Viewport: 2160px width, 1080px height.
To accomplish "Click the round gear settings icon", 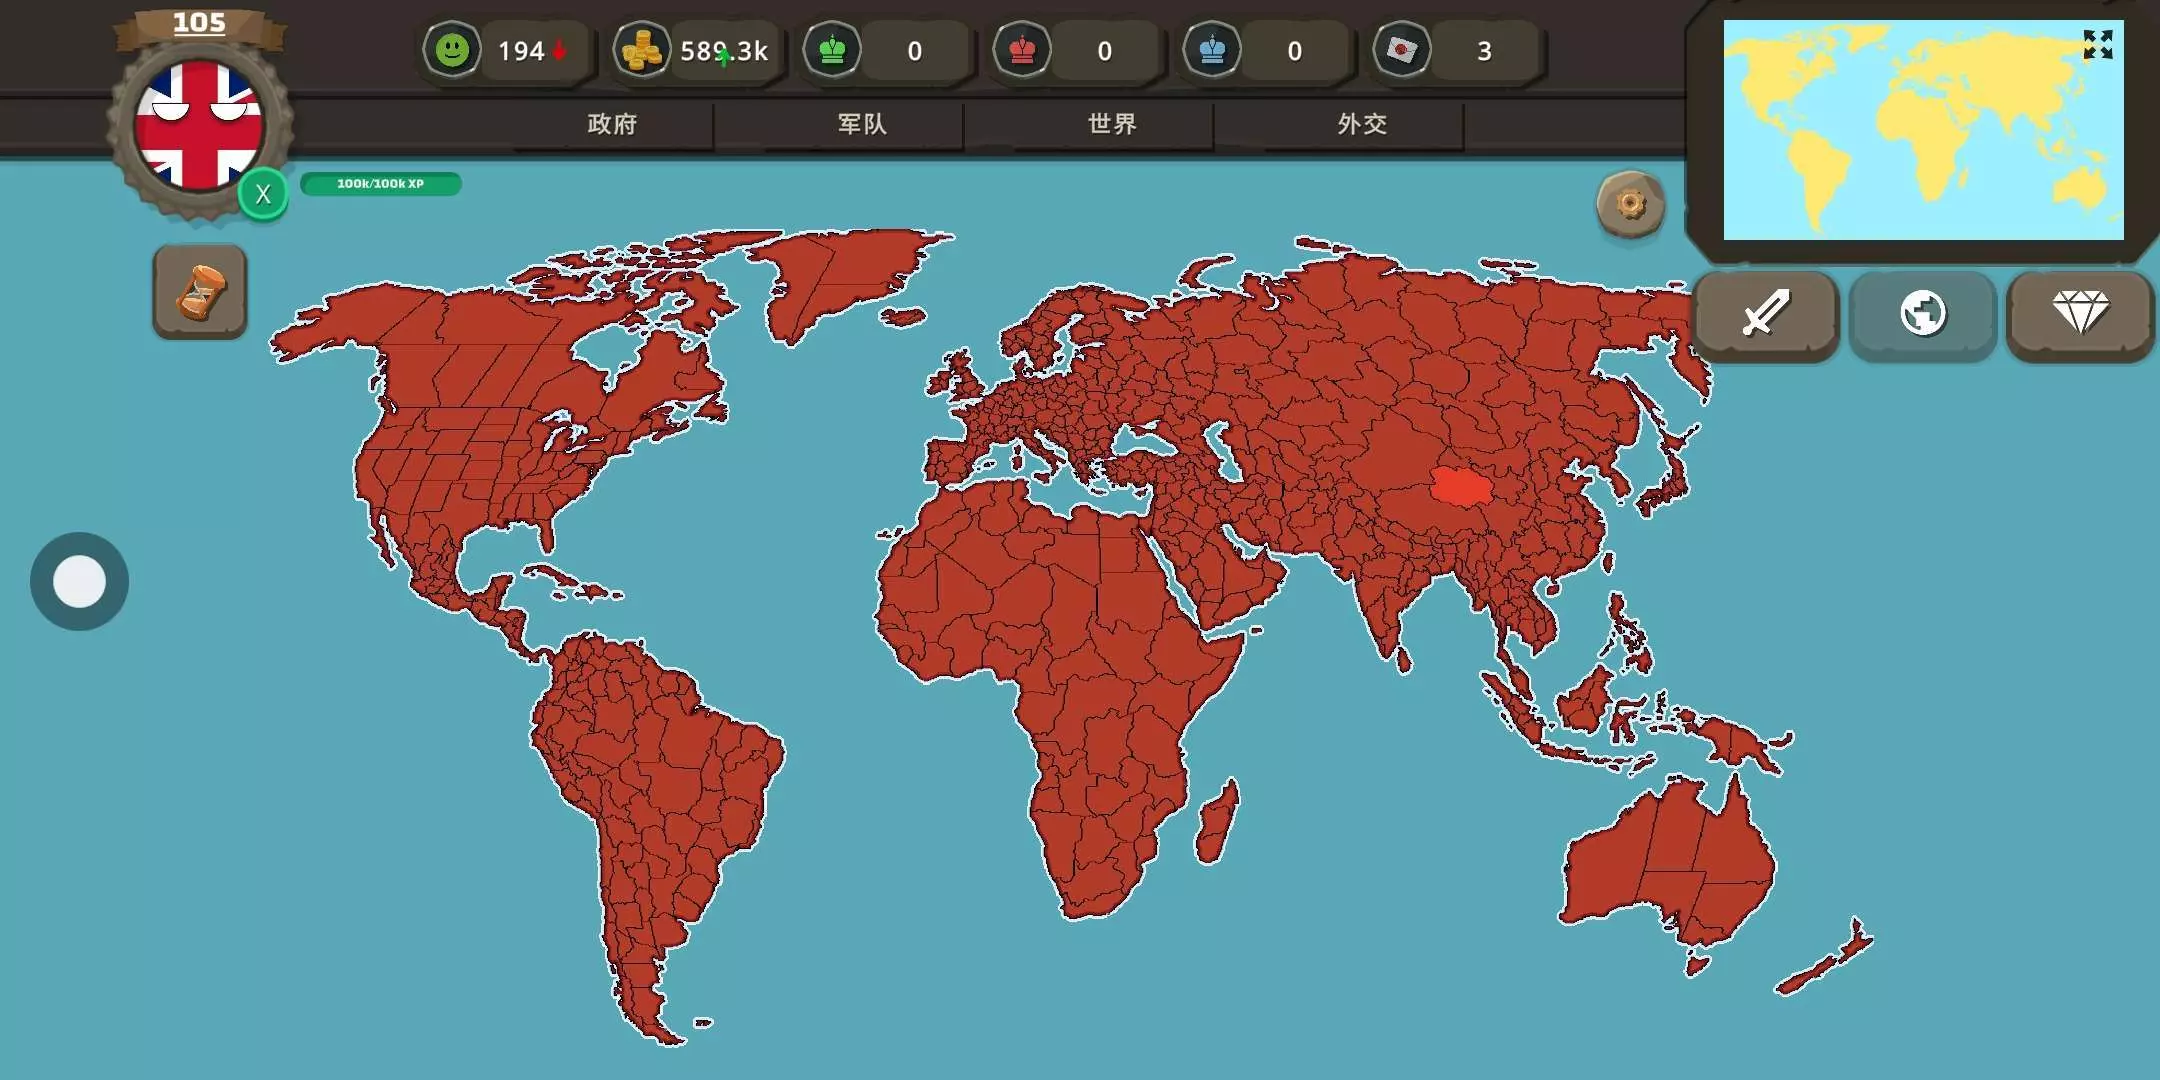I will tap(1630, 205).
